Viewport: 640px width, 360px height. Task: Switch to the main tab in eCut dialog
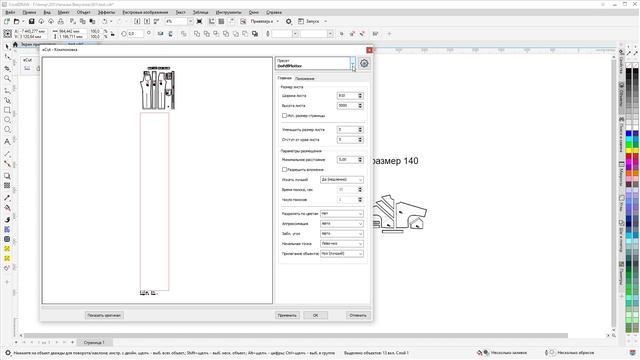tap(284, 78)
